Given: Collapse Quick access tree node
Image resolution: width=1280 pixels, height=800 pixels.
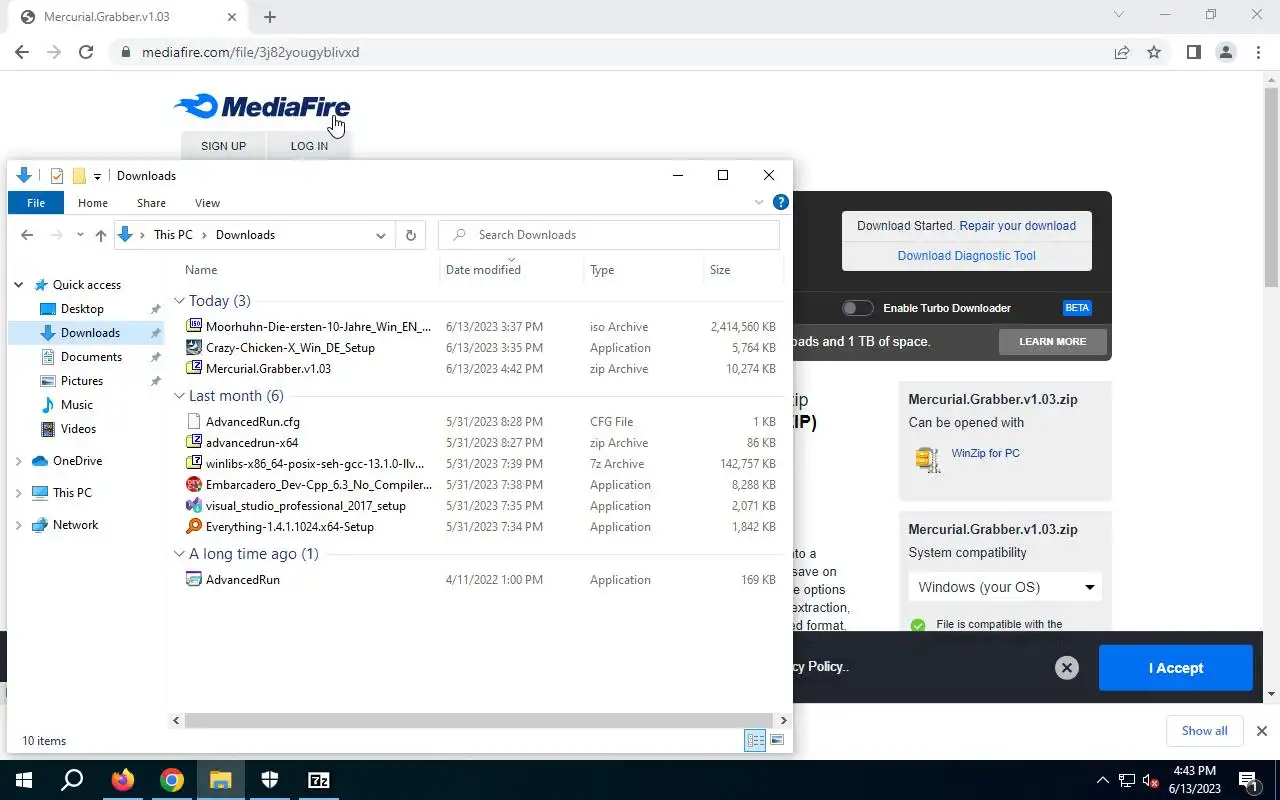Looking at the screenshot, I should click(x=18, y=285).
